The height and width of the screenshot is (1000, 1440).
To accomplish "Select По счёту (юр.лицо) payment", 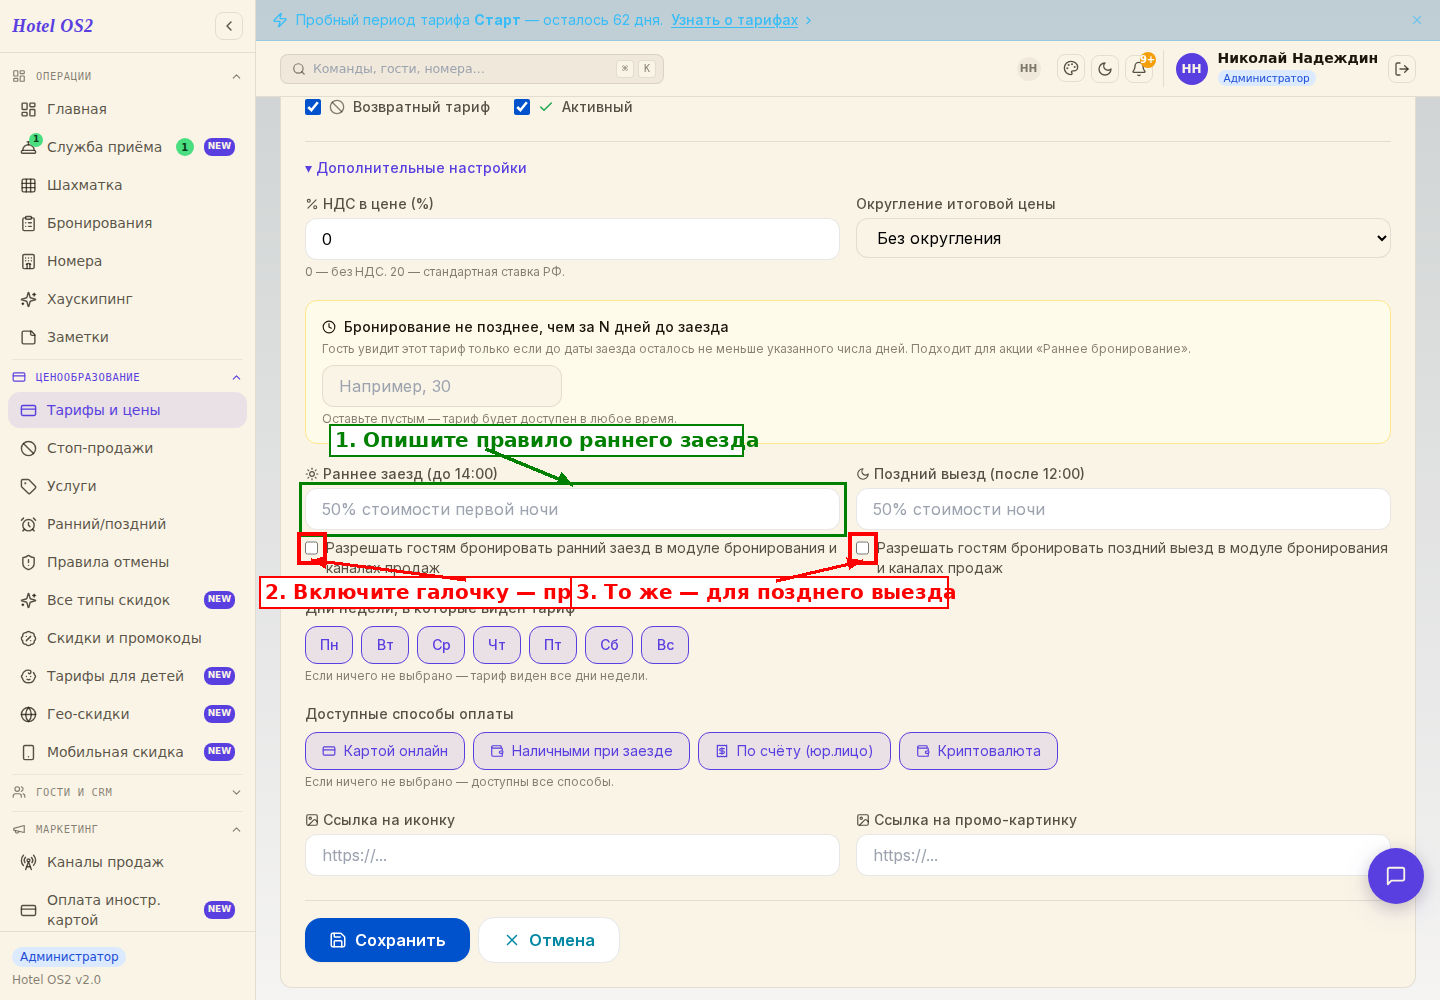I will (x=794, y=751).
